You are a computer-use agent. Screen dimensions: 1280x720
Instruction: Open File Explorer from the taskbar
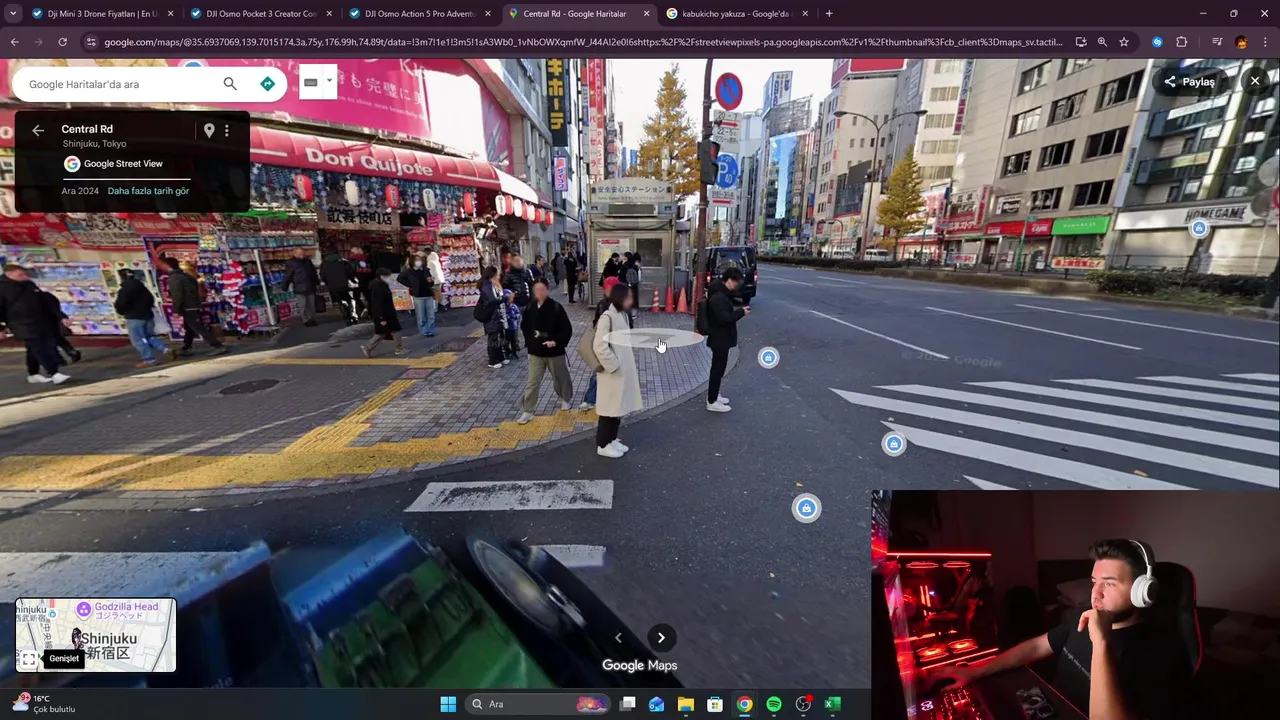point(685,704)
